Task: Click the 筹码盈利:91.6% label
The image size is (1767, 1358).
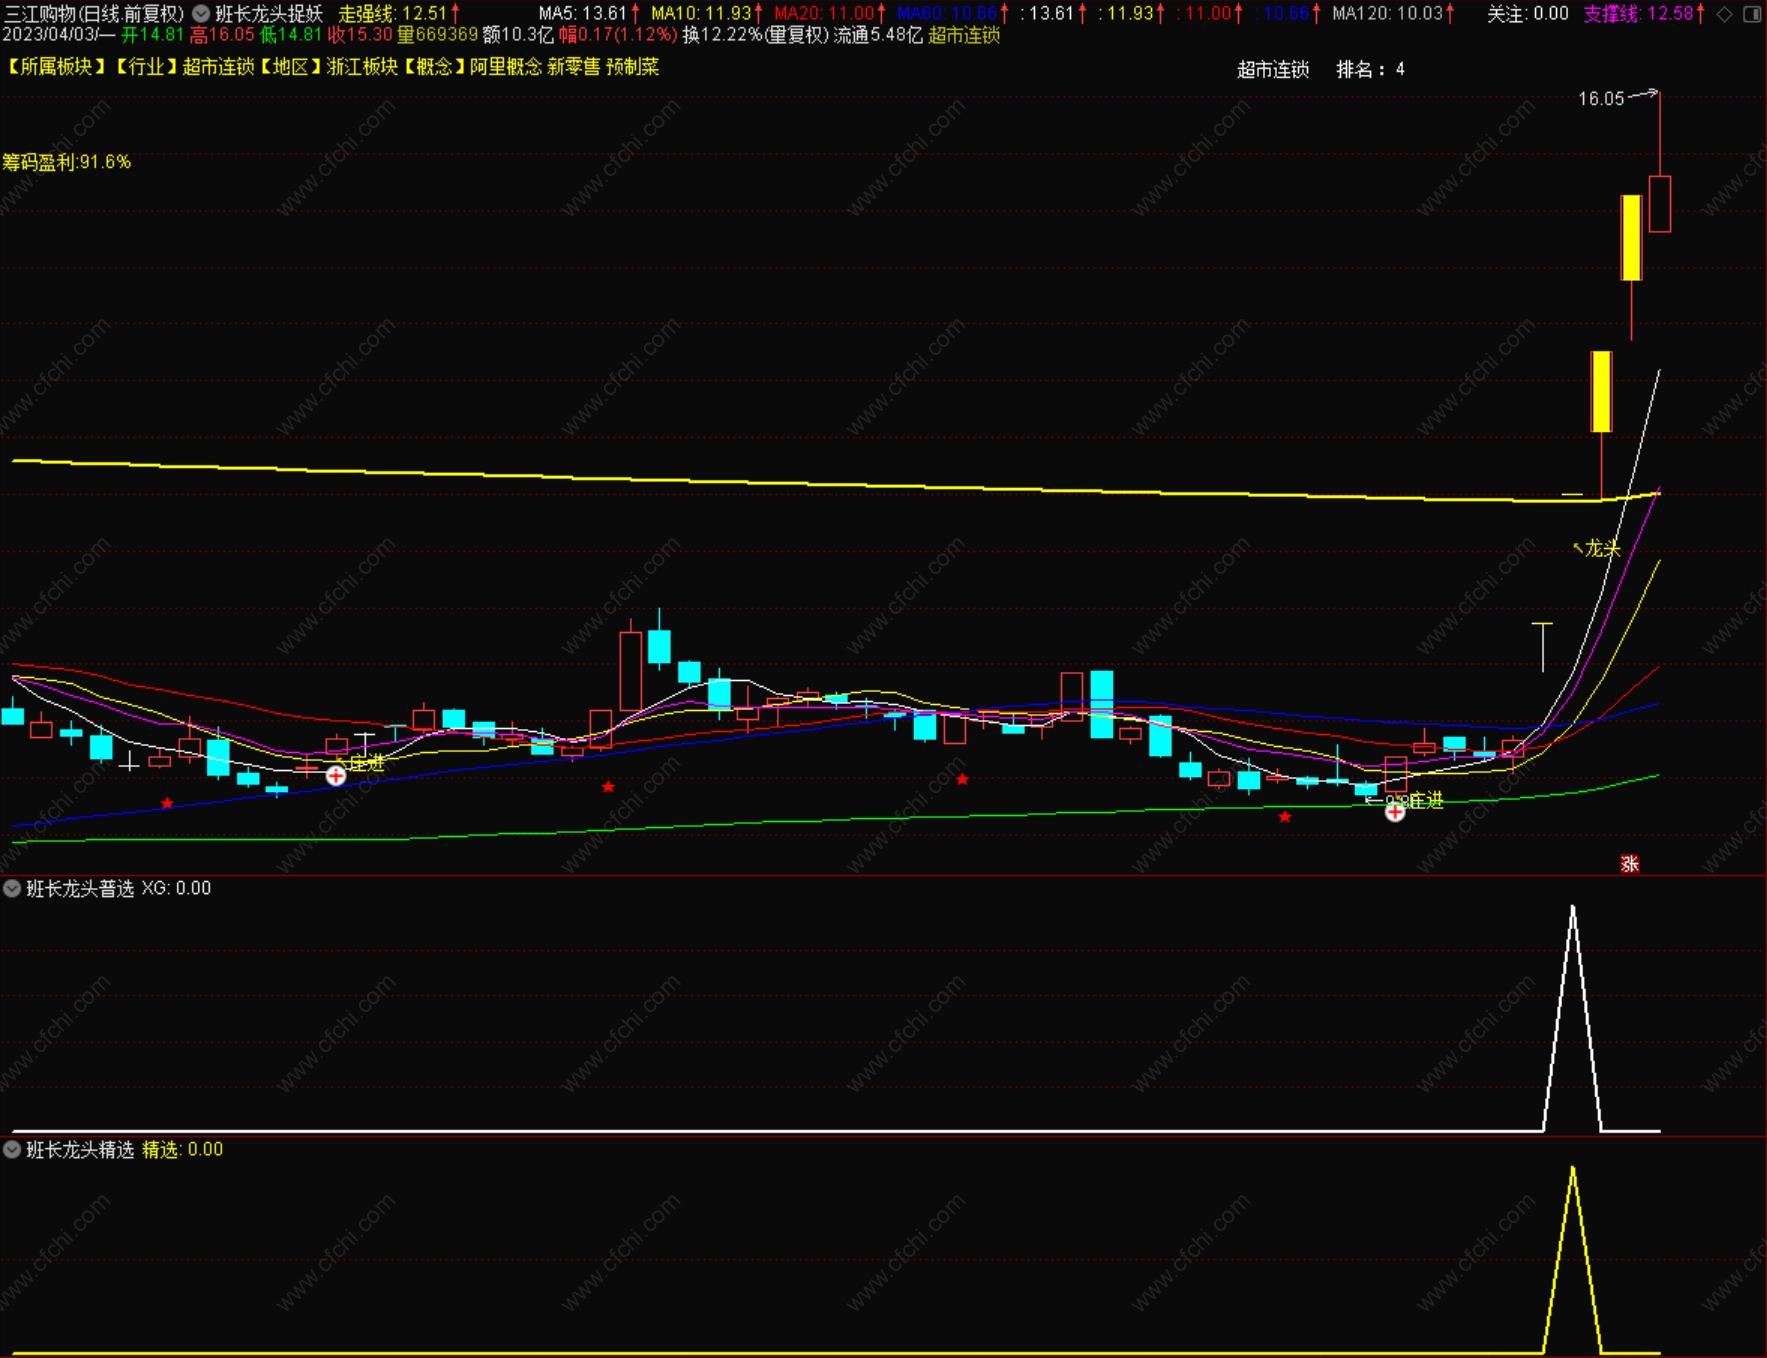Action: point(66,162)
